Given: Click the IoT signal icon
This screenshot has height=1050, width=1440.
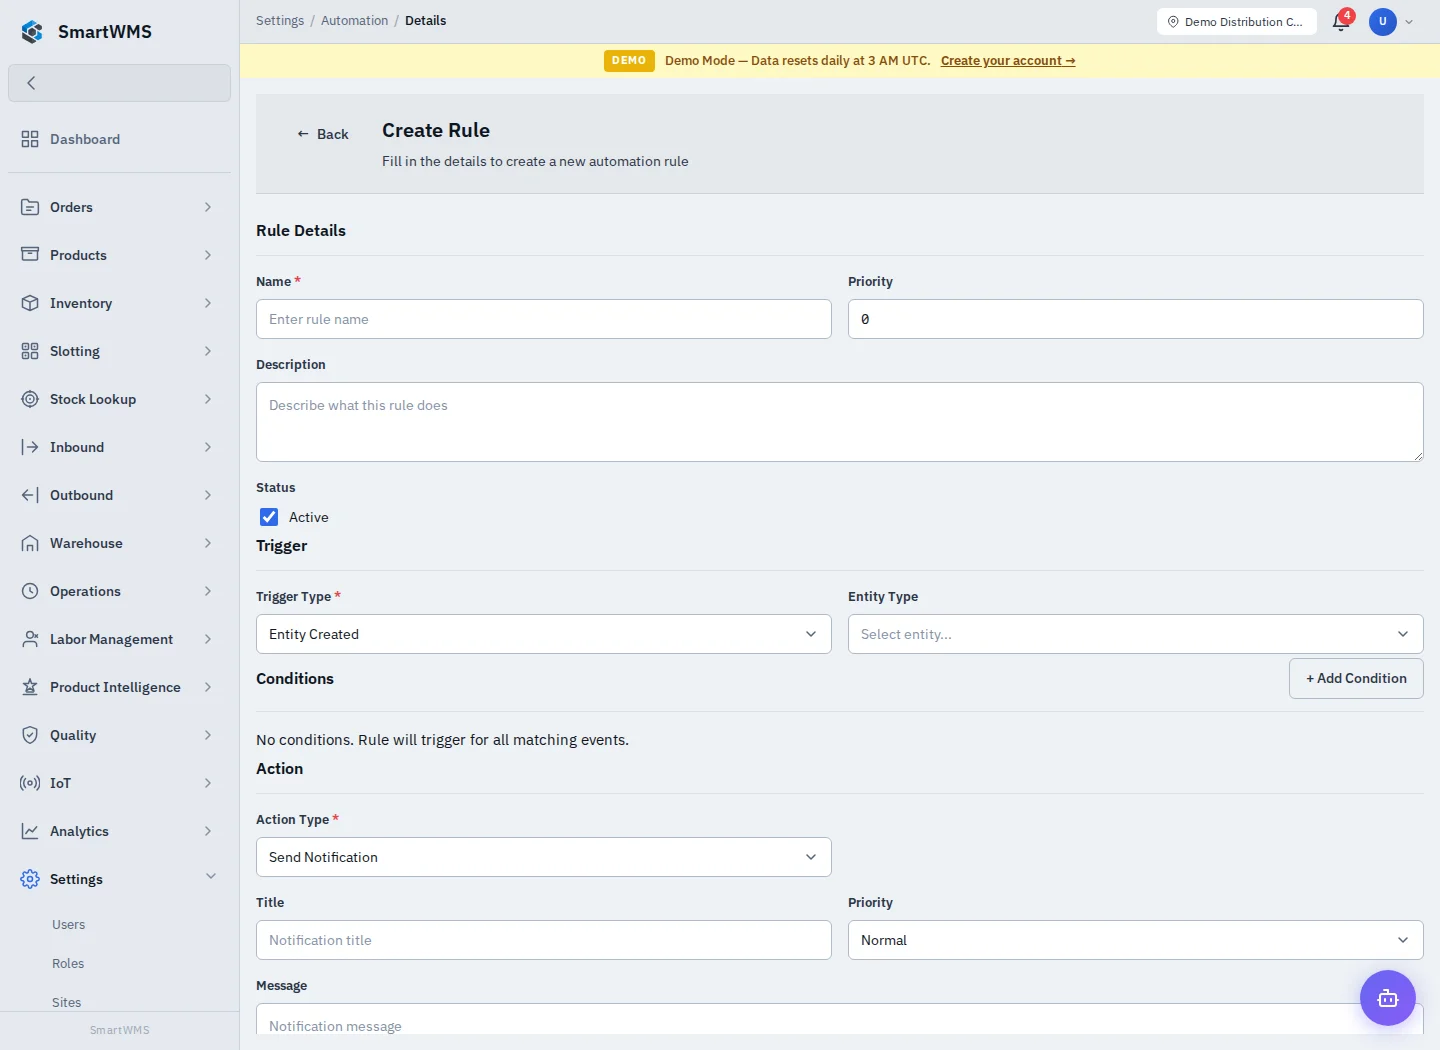Looking at the screenshot, I should [x=30, y=783].
